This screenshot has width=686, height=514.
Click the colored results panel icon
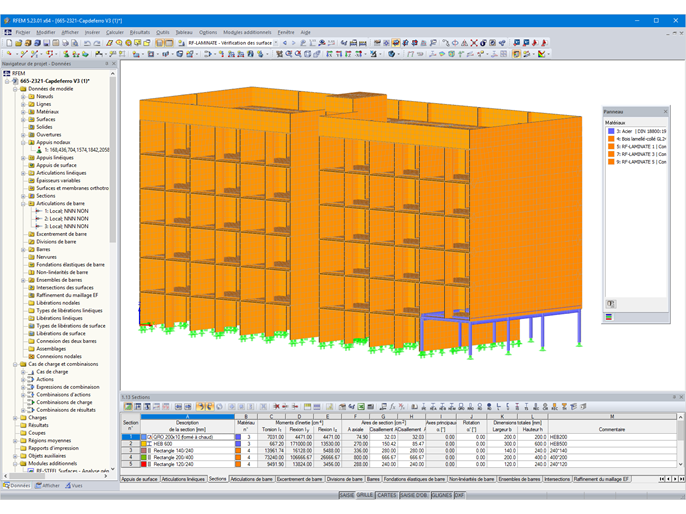click(542, 54)
